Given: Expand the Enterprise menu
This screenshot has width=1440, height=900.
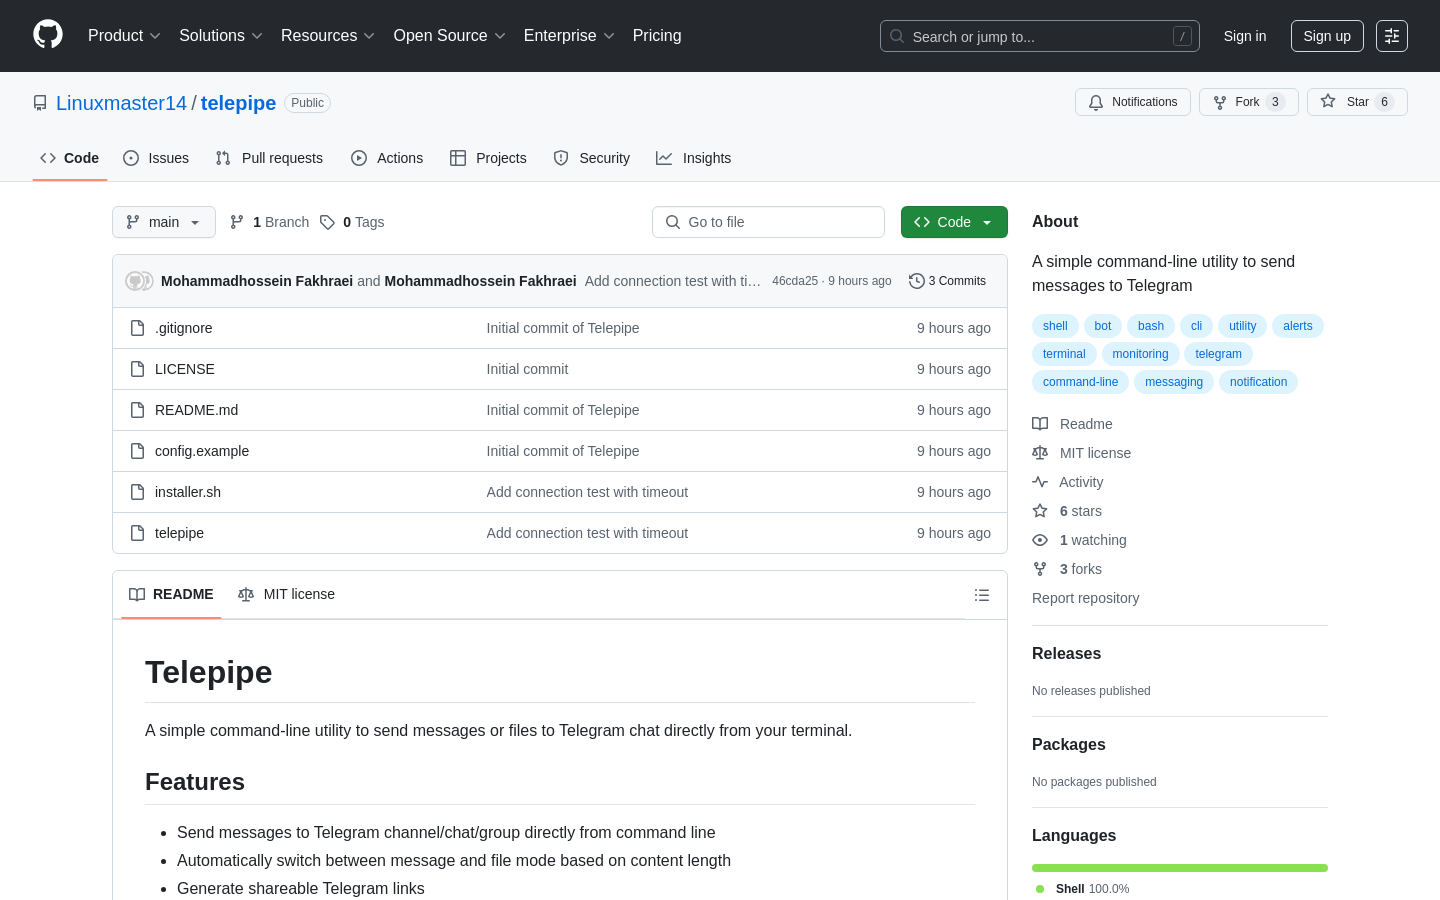Looking at the screenshot, I should (569, 36).
